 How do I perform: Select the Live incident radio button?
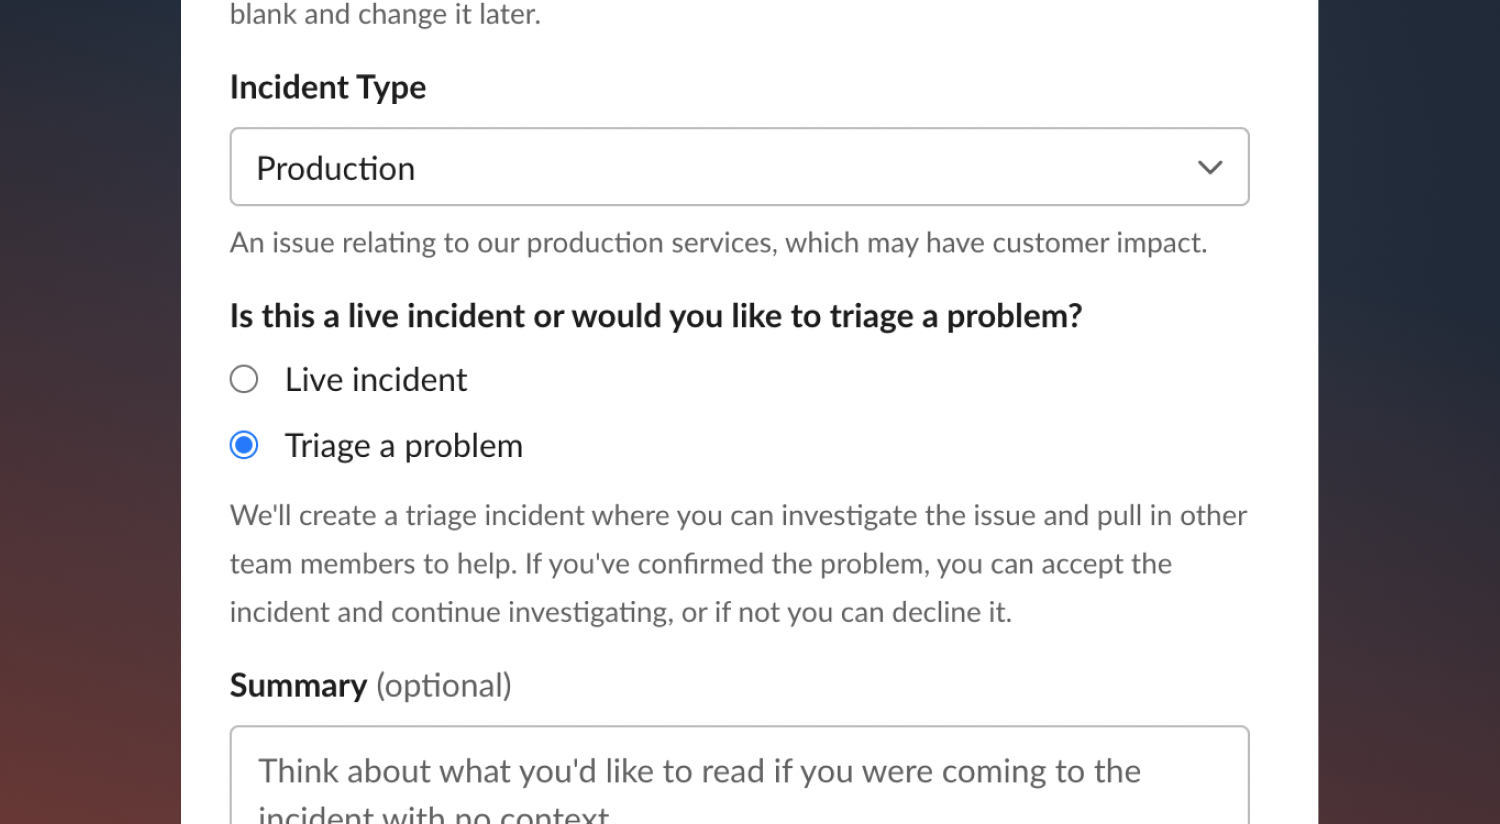coord(244,380)
